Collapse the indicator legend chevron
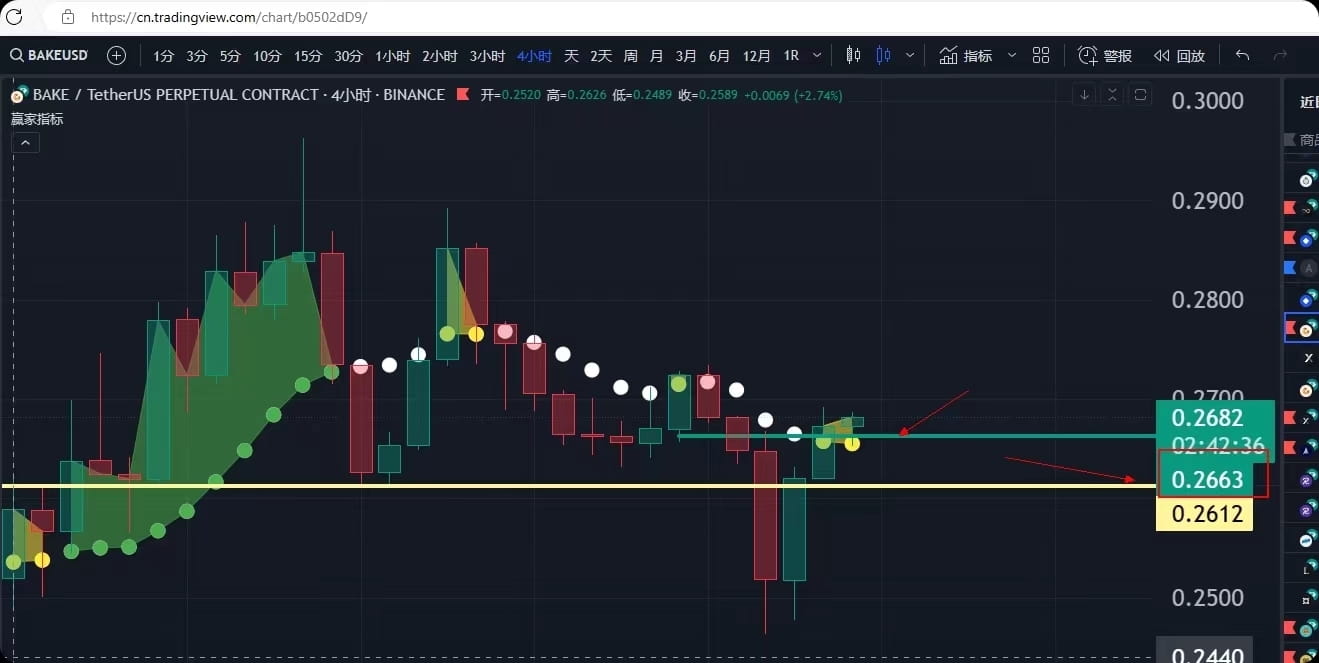 click(x=25, y=143)
